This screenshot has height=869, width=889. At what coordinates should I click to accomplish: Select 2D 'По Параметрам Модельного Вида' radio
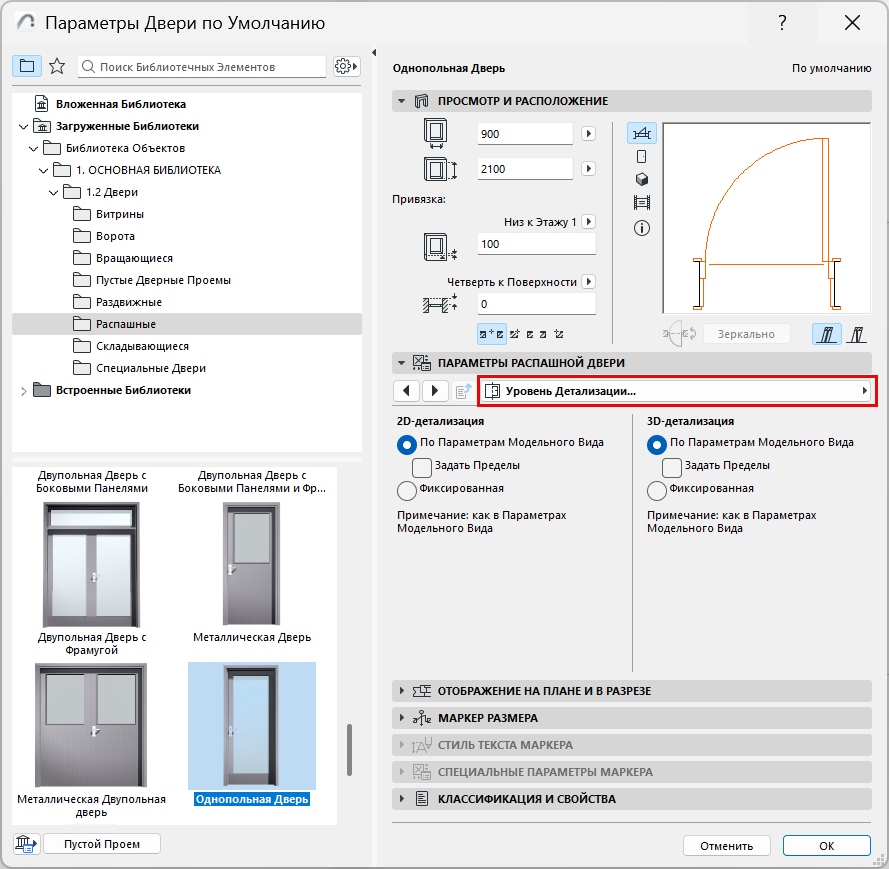pyautogui.click(x=407, y=444)
